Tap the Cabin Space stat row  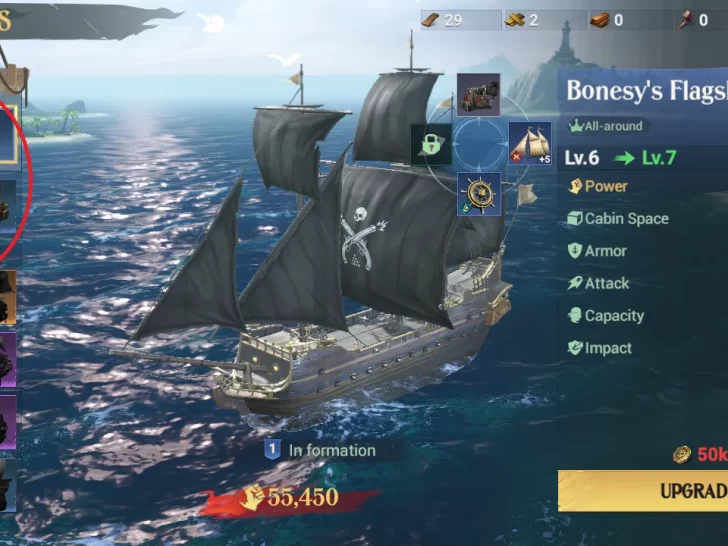click(643, 218)
